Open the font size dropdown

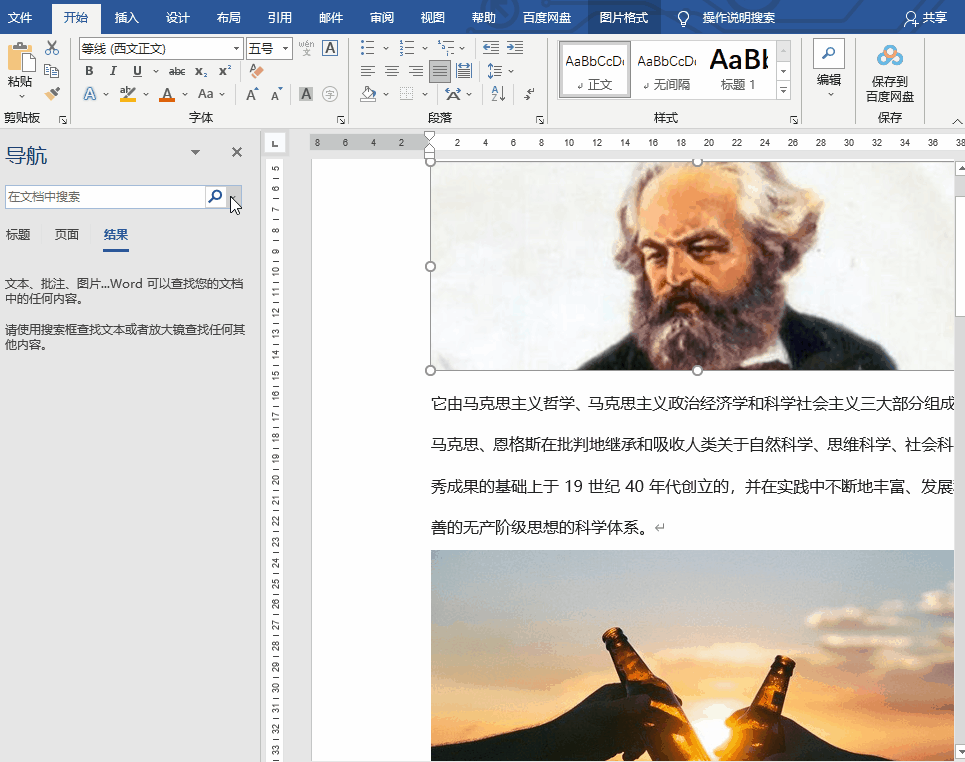coord(287,49)
